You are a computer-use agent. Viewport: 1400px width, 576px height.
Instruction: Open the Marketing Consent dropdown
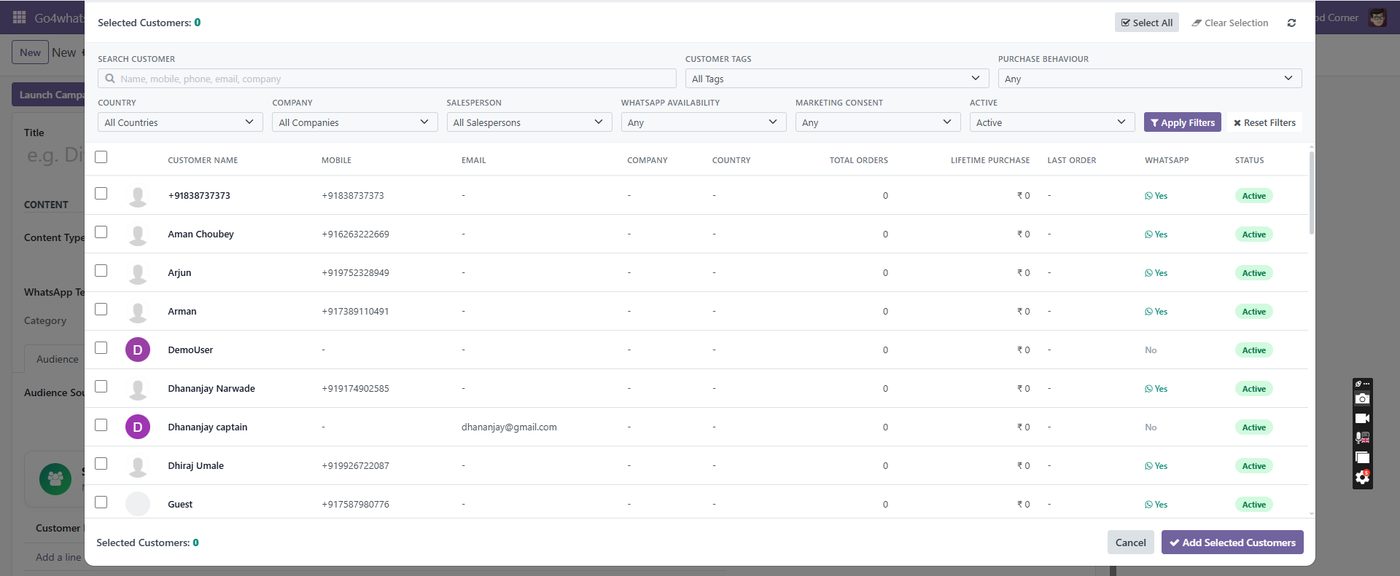(x=878, y=122)
